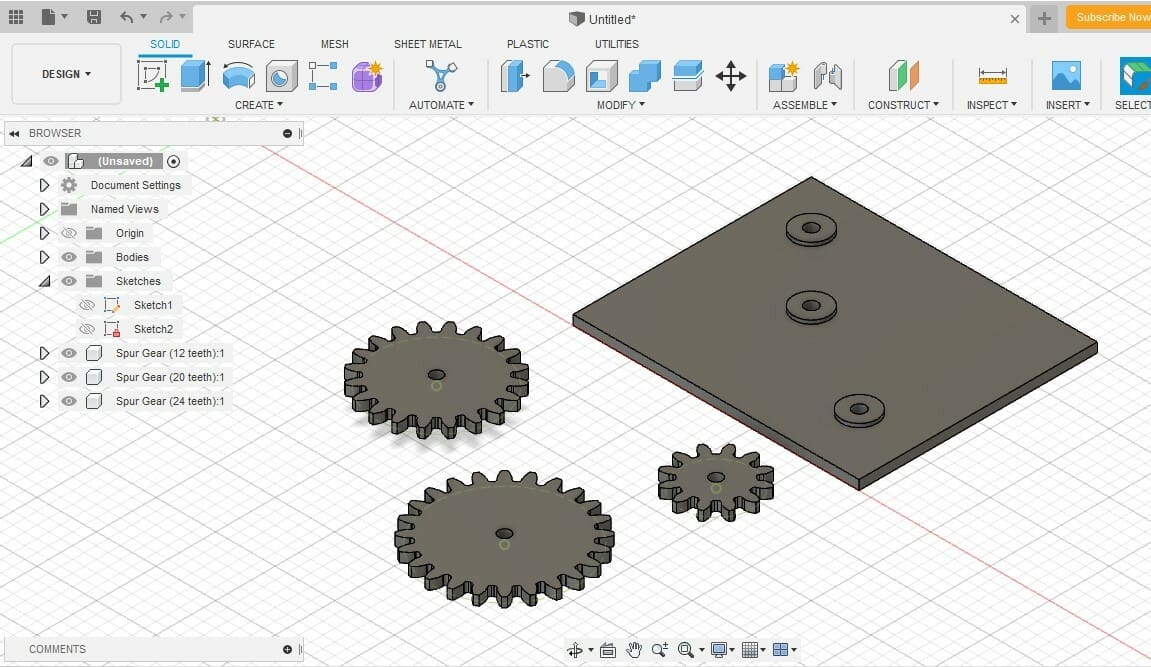This screenshot has height=667, width=1151.
Task: Expand Spur Gear (24 teeth):1 component
Action: tap(44, 401)
